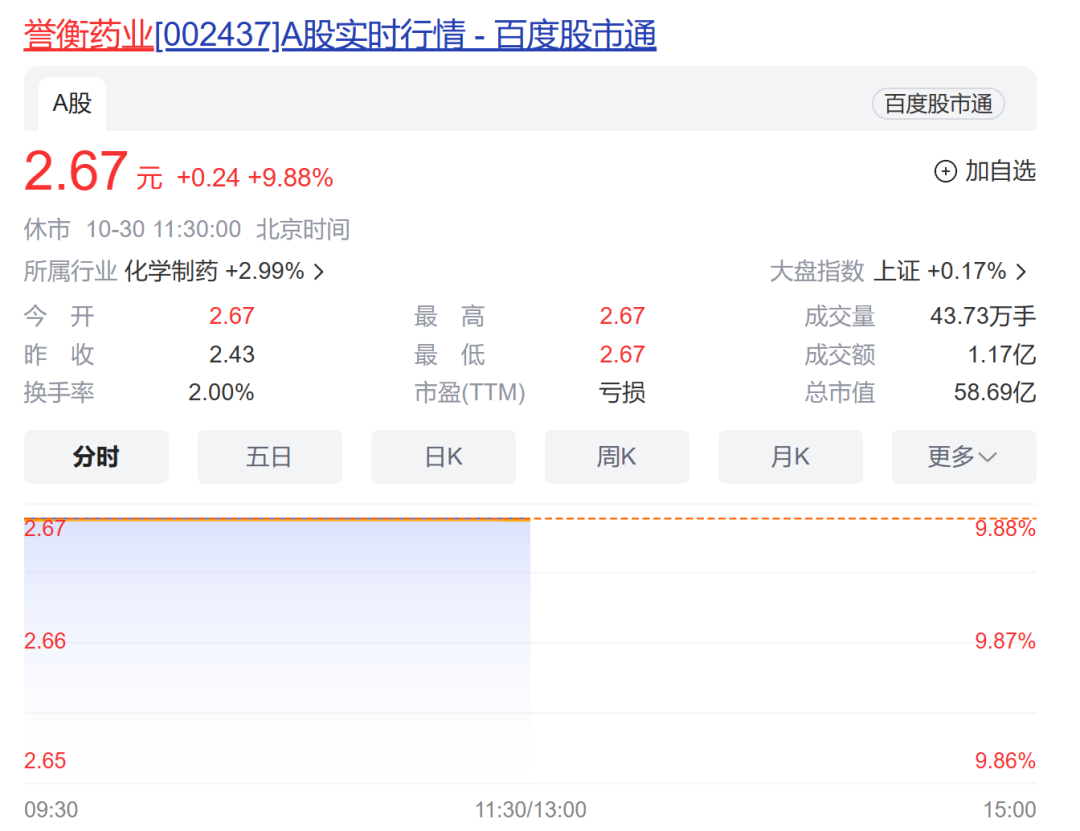The height and width of the screenshot is (831, 1080).
Task: Click the 成交量 value 43.73万手
Action: tap(983, 316)
